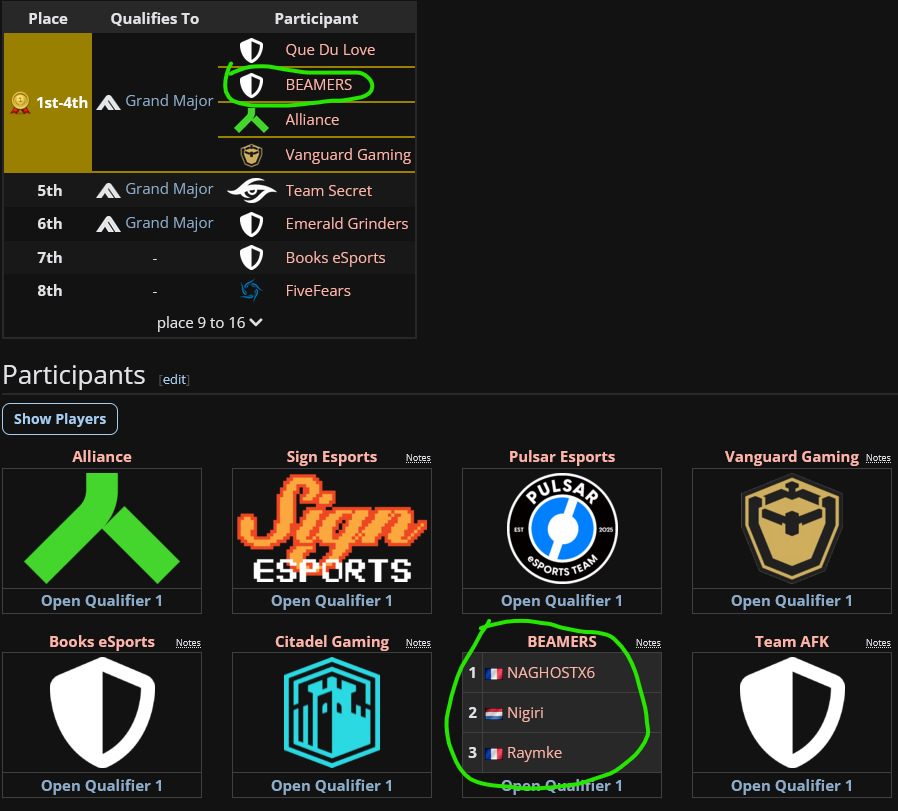The width and height of the screenshot is (898, 811).
Task: Click Team AFK heading in Participants
Action: (791, 642)
